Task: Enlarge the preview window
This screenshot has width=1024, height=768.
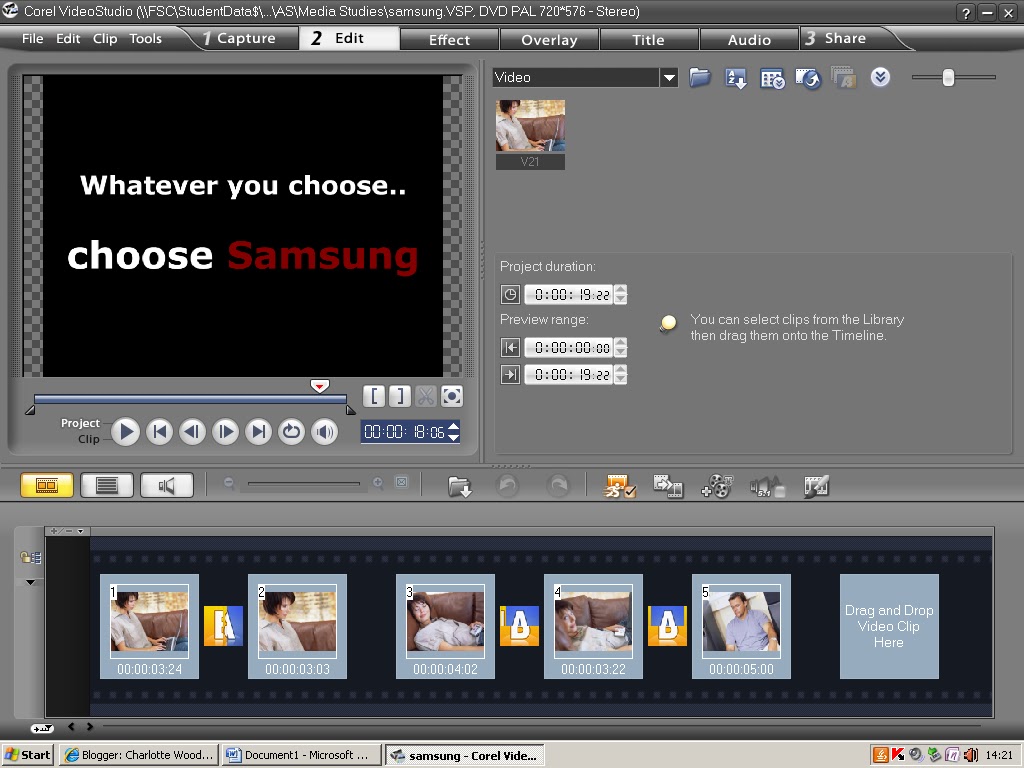Action: tap(451, 396)
